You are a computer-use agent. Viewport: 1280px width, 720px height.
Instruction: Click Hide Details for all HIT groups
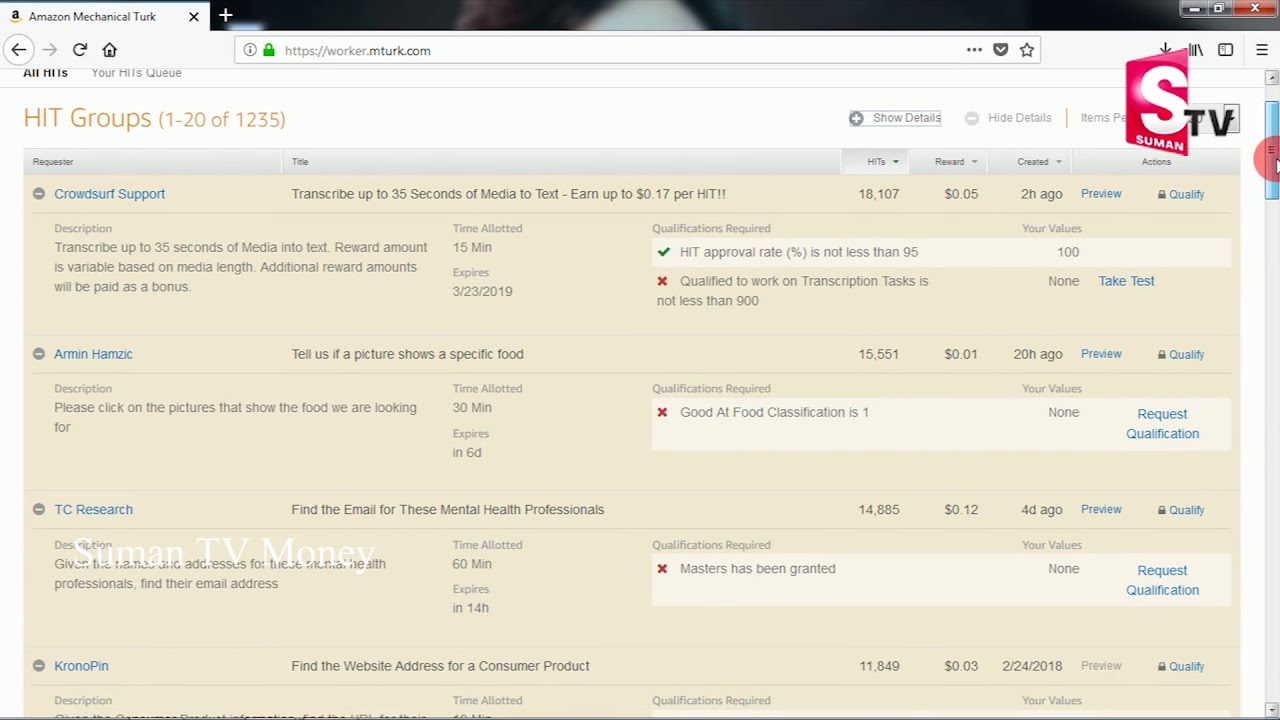tap(1008, 118)
